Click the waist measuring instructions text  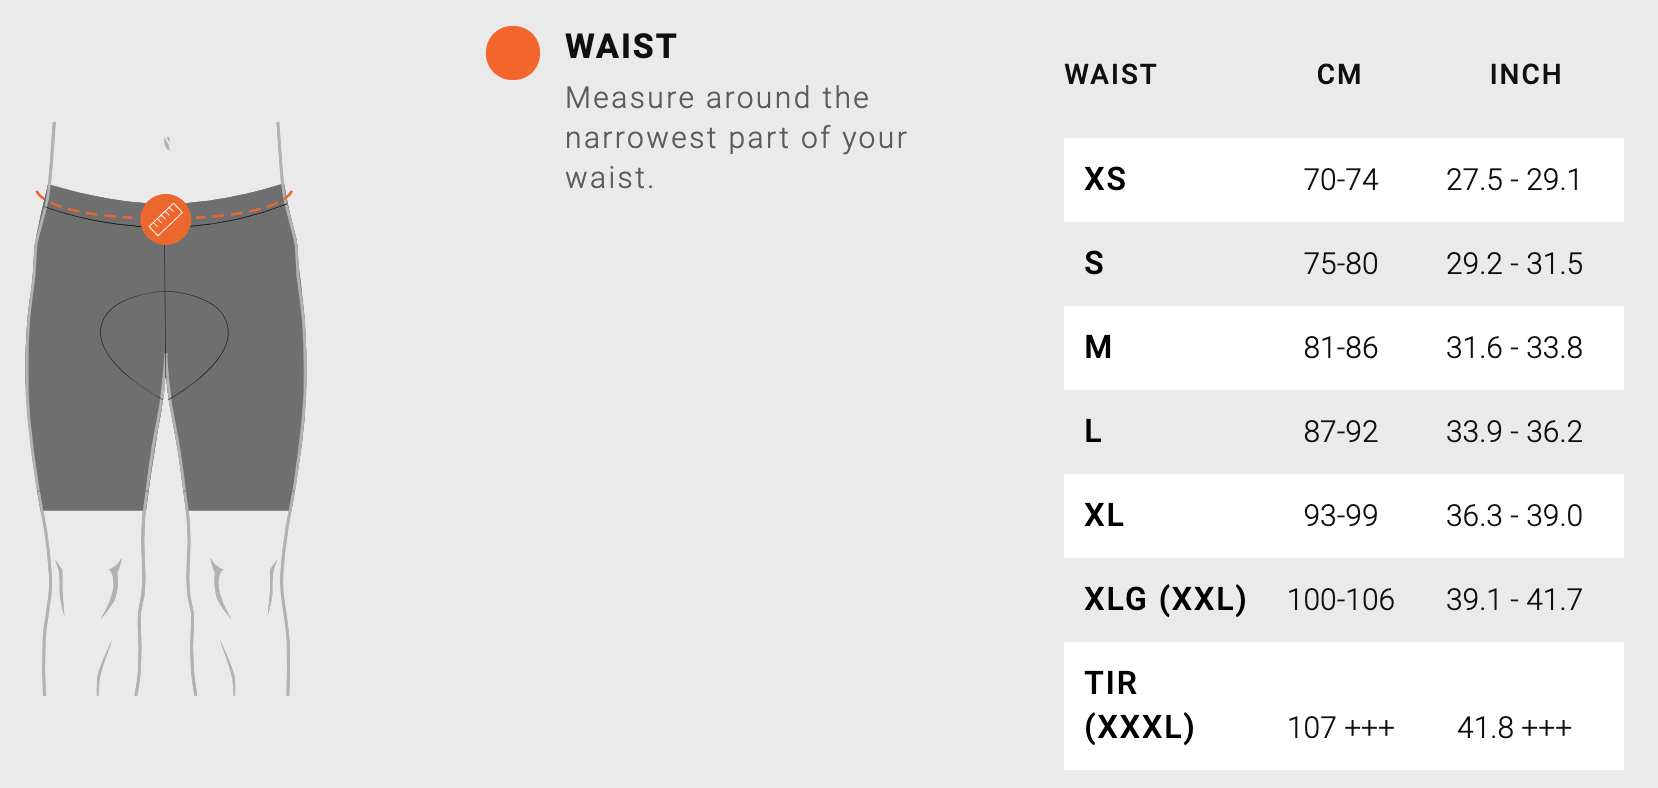[736, 138]
